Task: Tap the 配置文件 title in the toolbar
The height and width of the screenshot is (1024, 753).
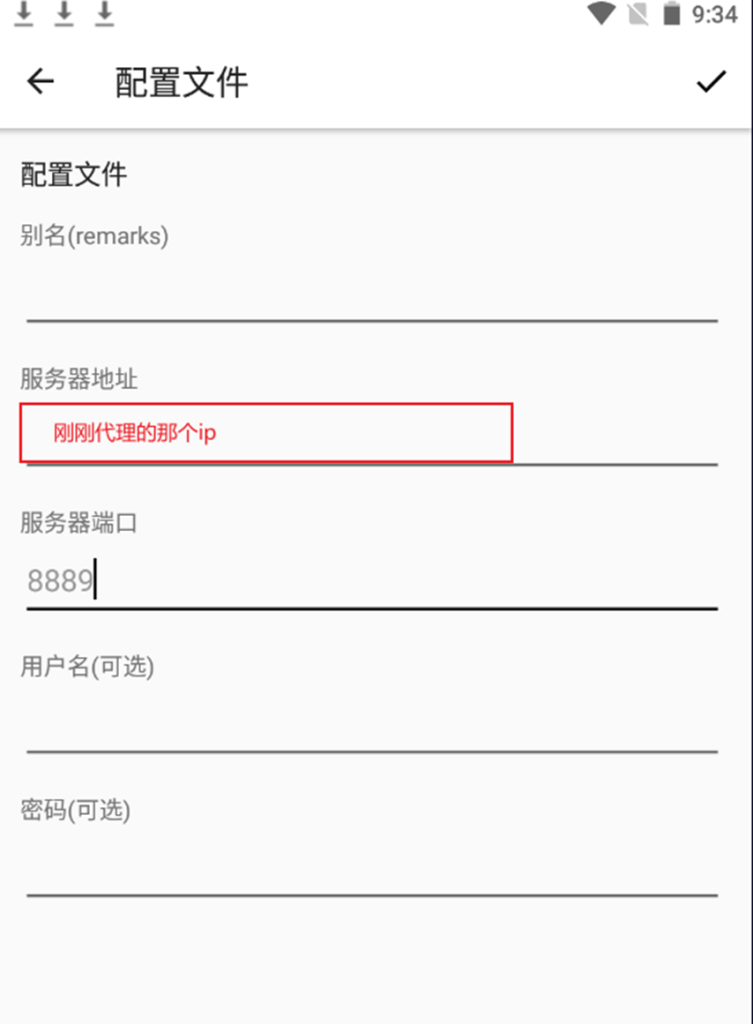Action: click(x=180, y=81)
